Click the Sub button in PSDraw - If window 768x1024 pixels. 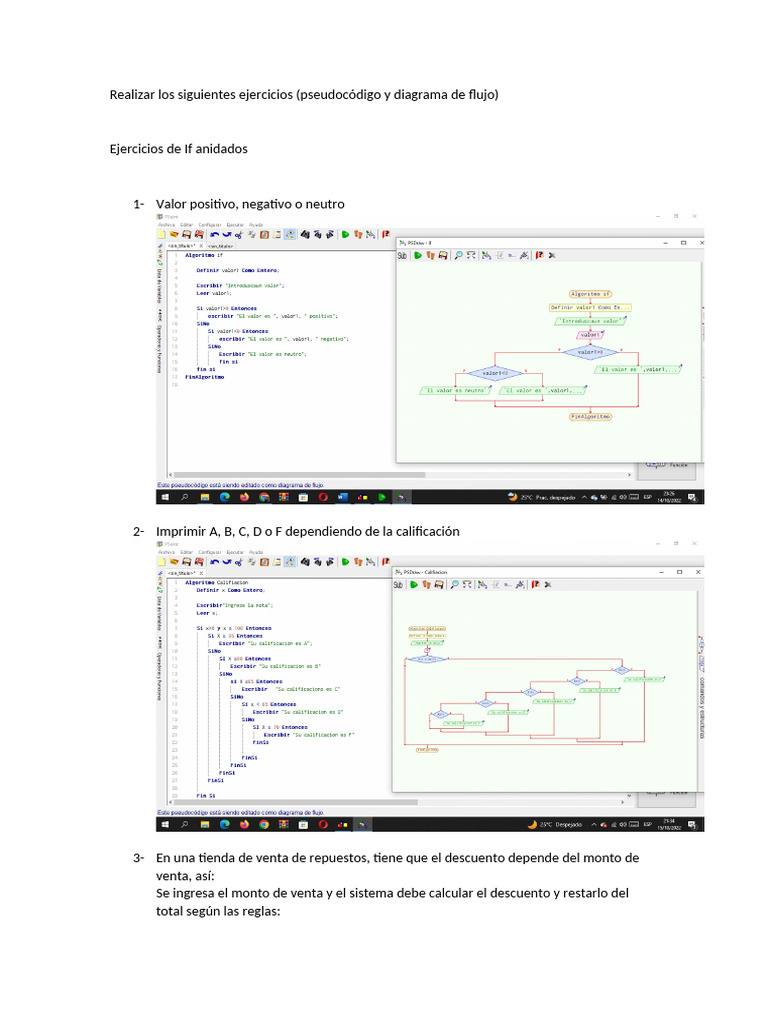tap(402, 256)
